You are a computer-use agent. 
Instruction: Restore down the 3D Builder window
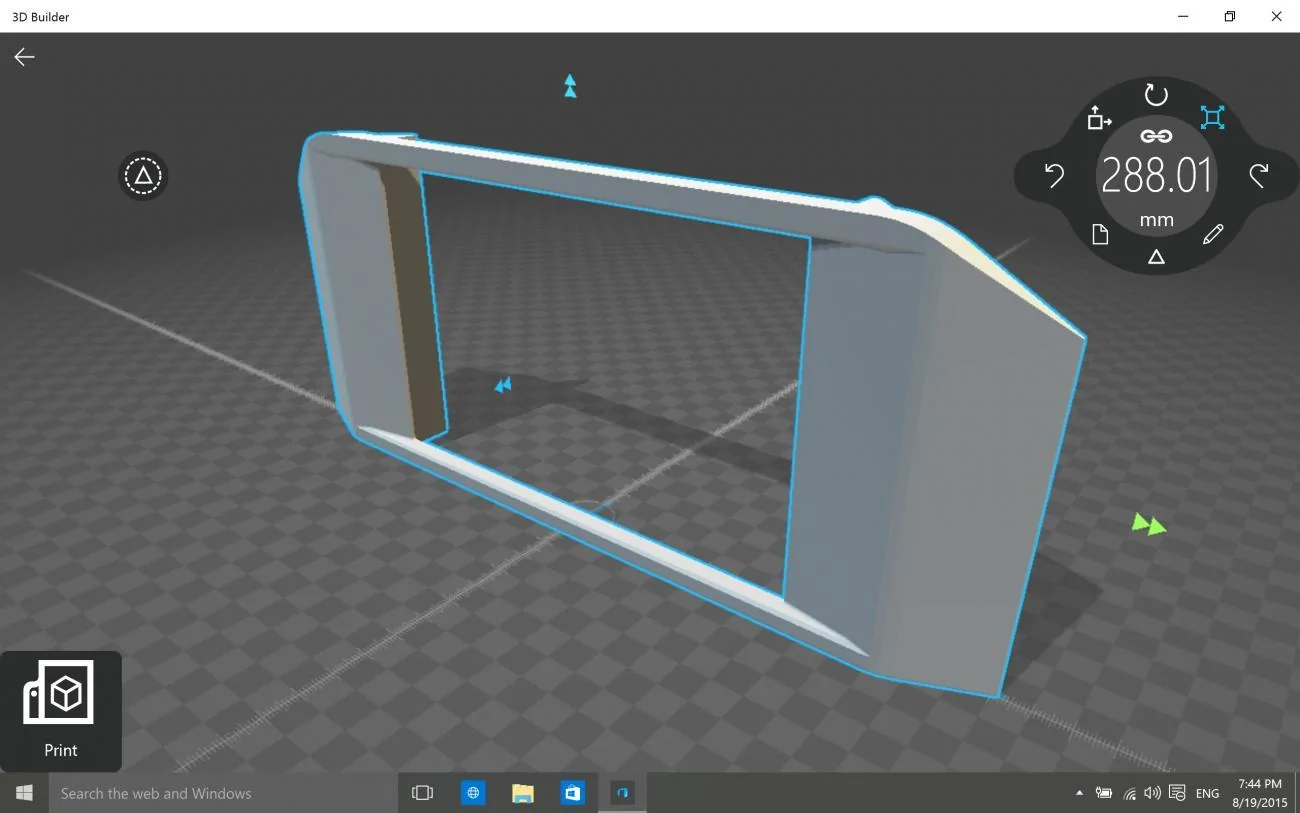point(1230,16)
